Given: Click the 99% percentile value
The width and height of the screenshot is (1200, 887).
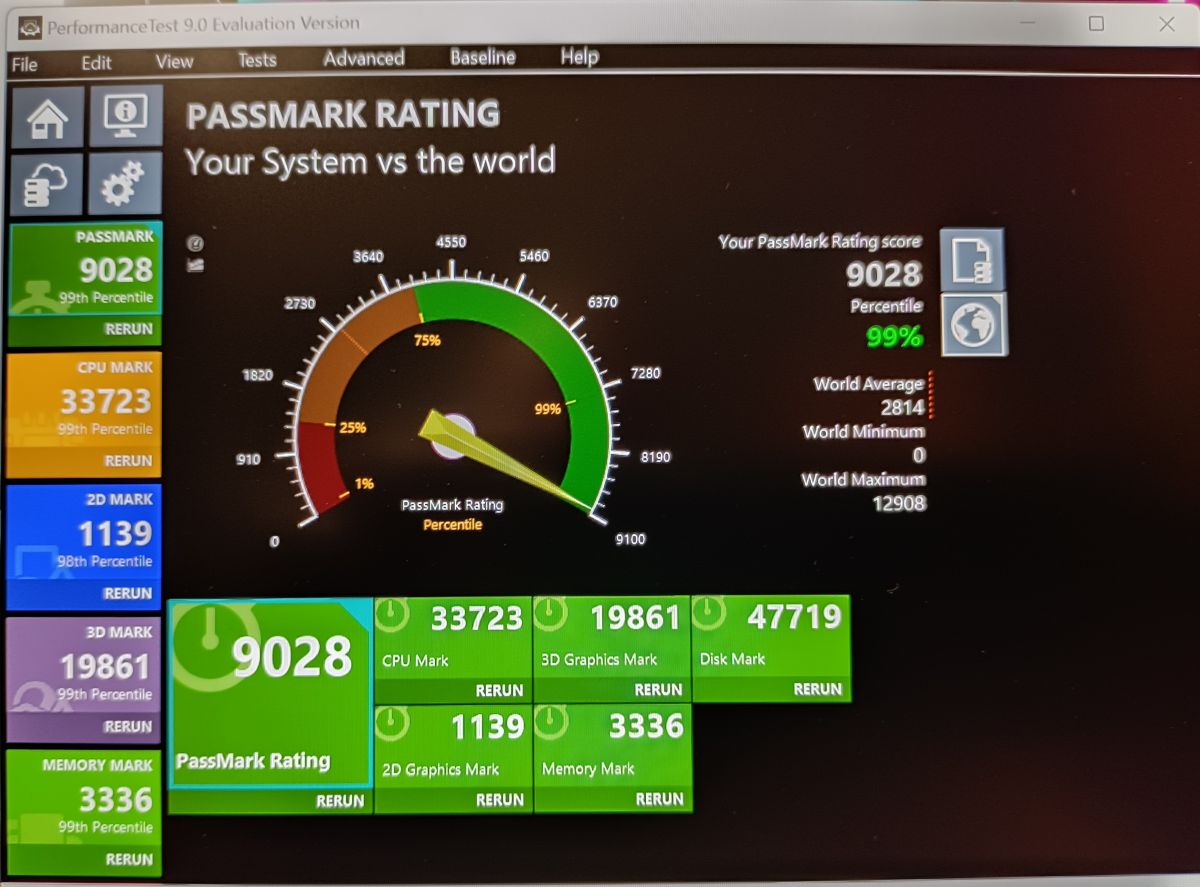Looking at the screenshot, I should (x=894, y=338).
